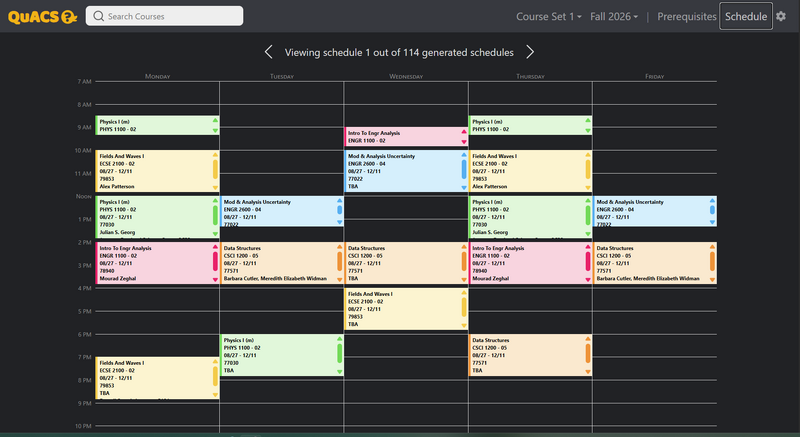Click 'CSCI 1200 - 05' in Friday Data Structures
This screenshot has height=437, width=800.
coord(614,255)
